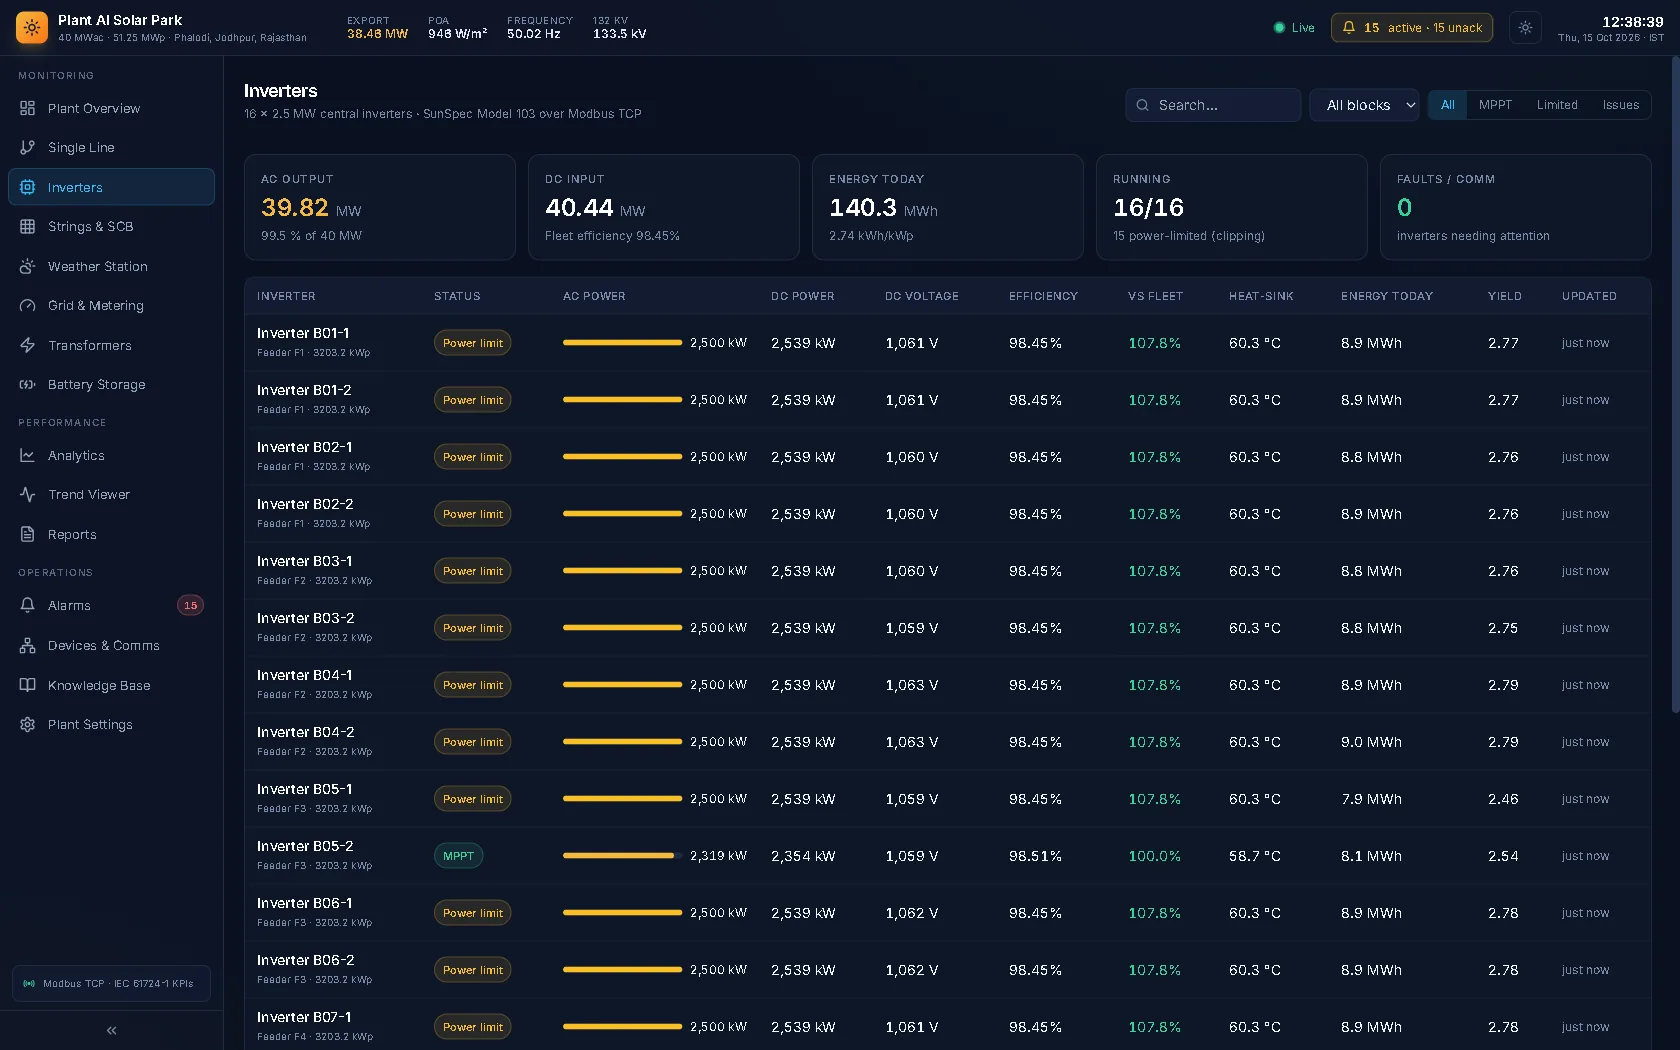
Task: Collapse the sidebar with double-chevron arrow
Action: coord(111,1030)
